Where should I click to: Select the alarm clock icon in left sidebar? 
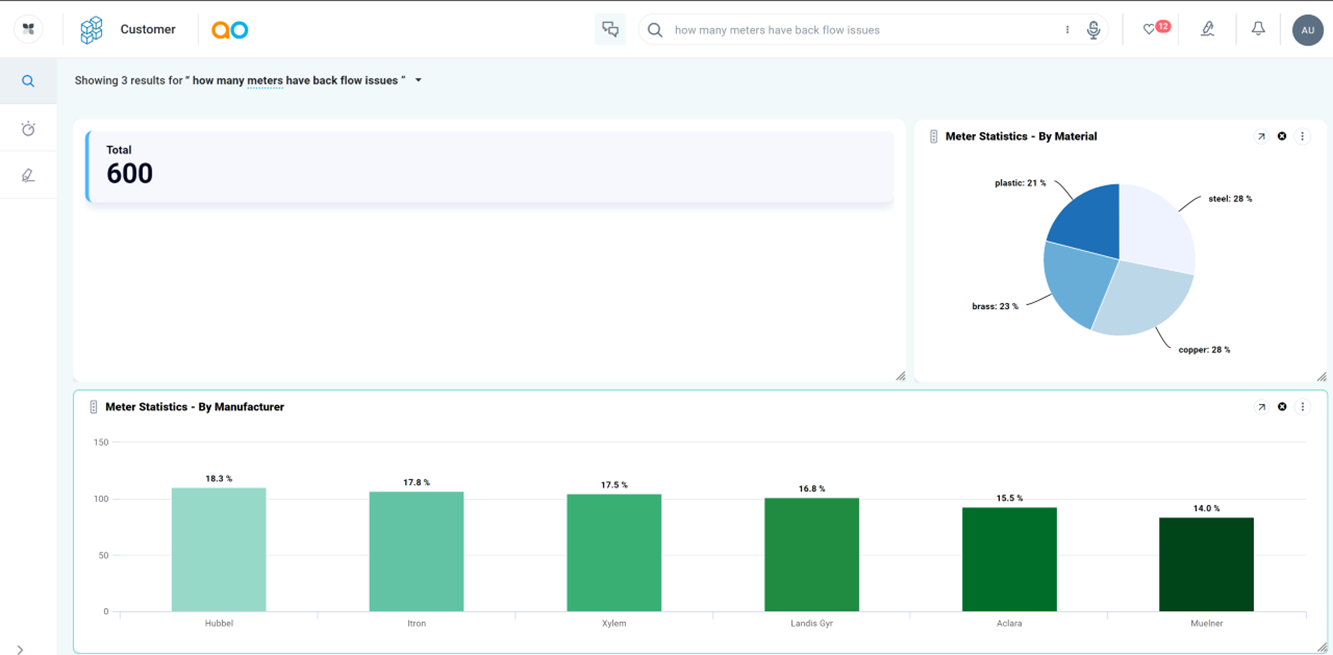click(x=28, y=129)
